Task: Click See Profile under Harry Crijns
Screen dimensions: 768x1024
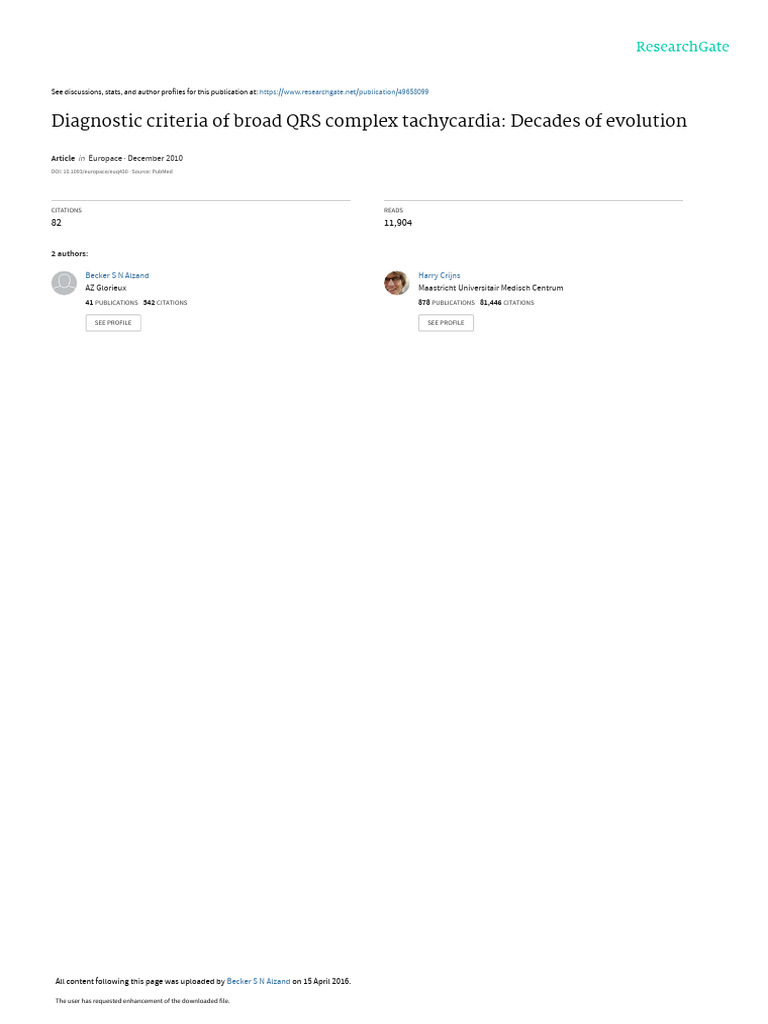Action: tap(446, 323)
